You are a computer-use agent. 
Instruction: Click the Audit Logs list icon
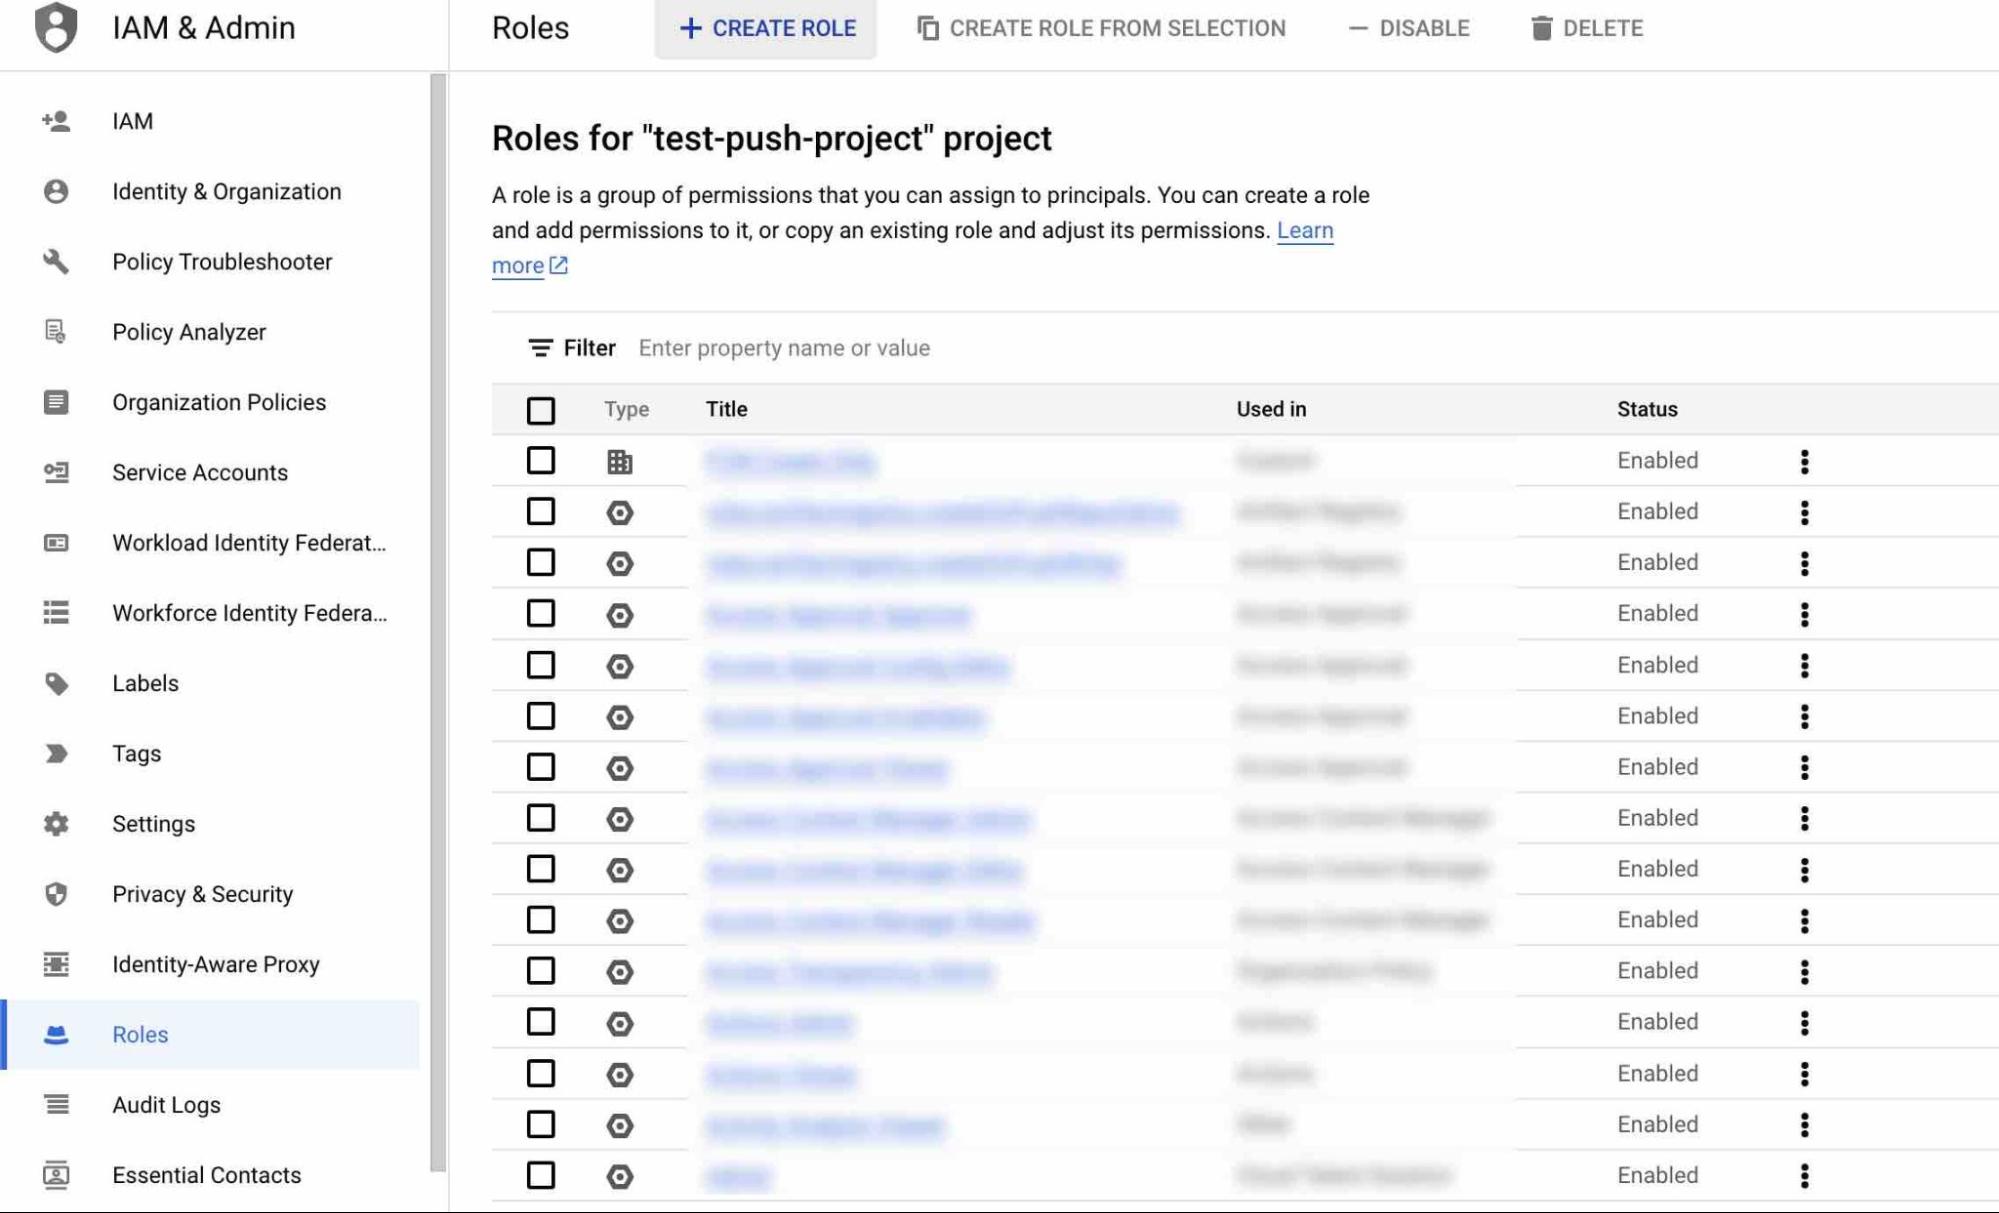[54, 1103]
